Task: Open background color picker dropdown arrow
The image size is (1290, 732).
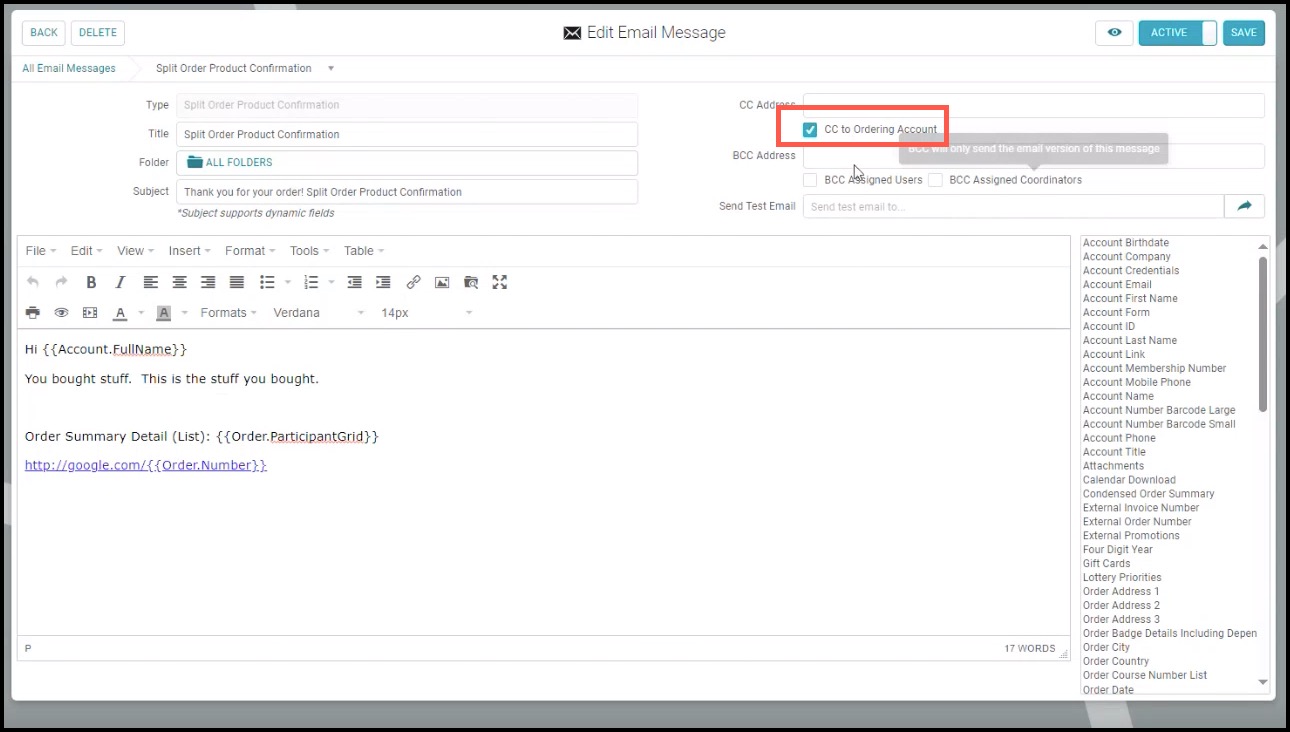Action: 185,313
